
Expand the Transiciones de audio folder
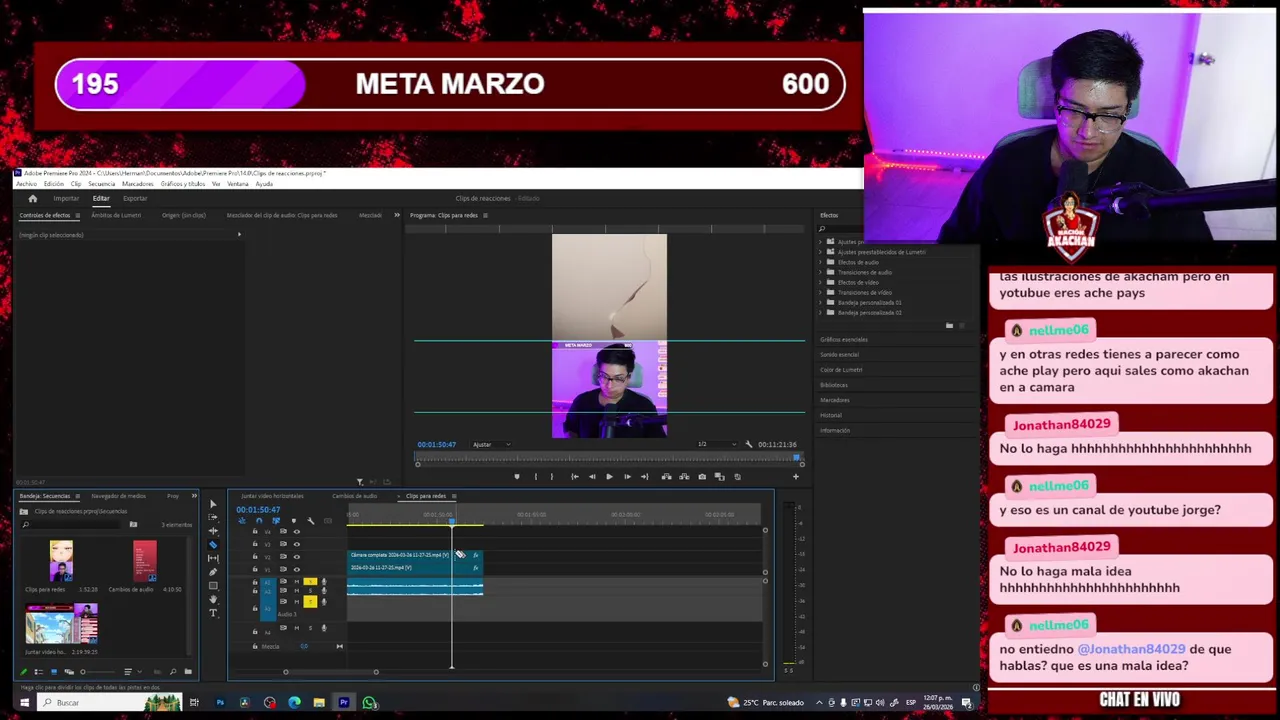point(821,272)
